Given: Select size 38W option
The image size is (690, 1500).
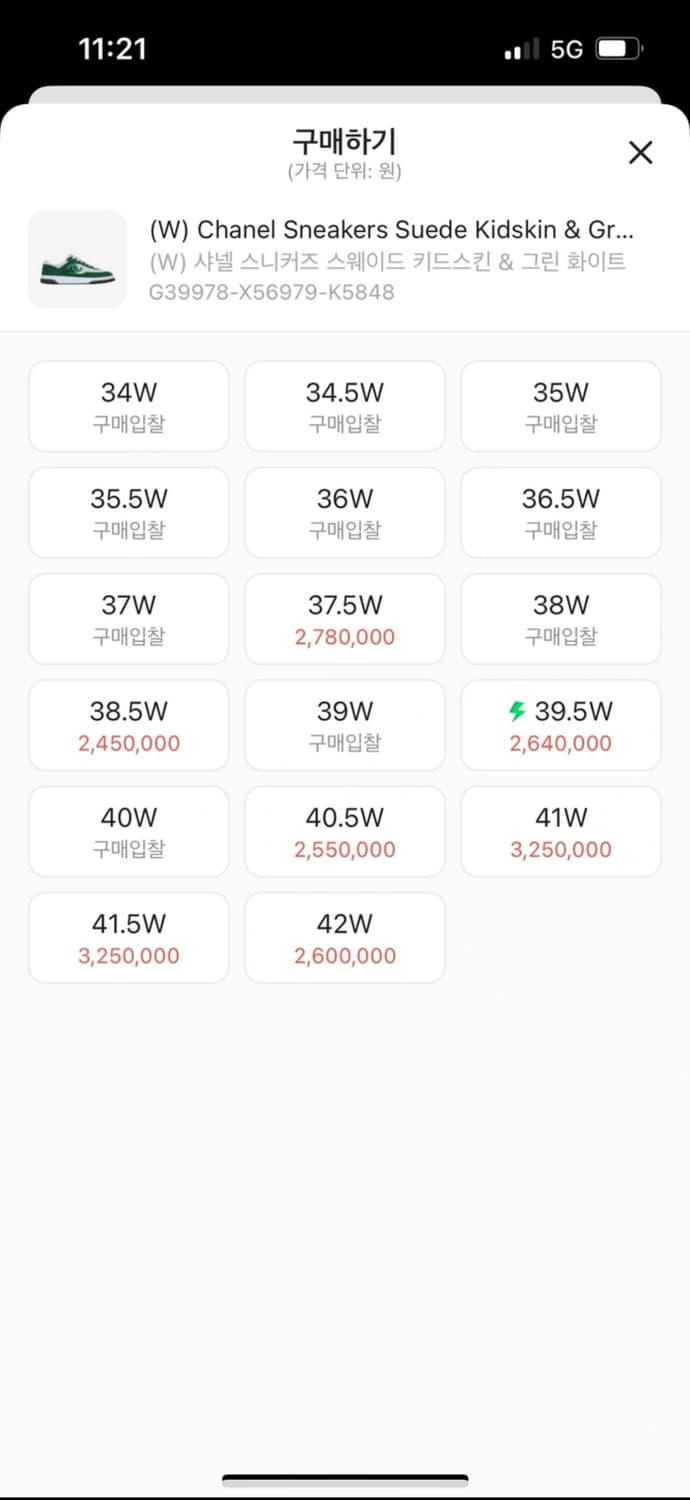Looking at the screenshot, I should [560, 618].
